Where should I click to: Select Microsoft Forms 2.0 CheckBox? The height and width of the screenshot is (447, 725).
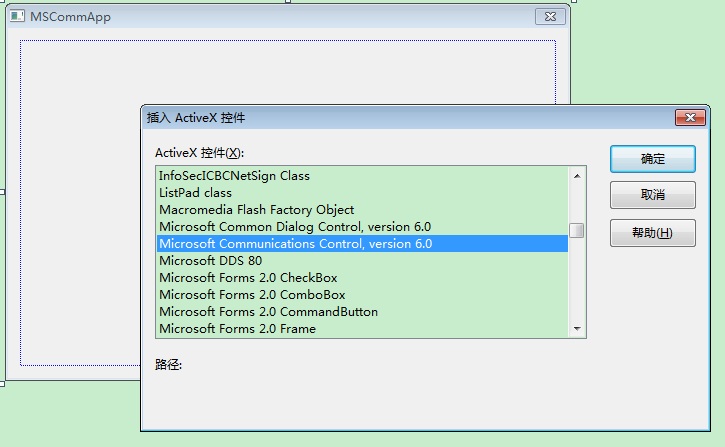[x=362, y=278]
